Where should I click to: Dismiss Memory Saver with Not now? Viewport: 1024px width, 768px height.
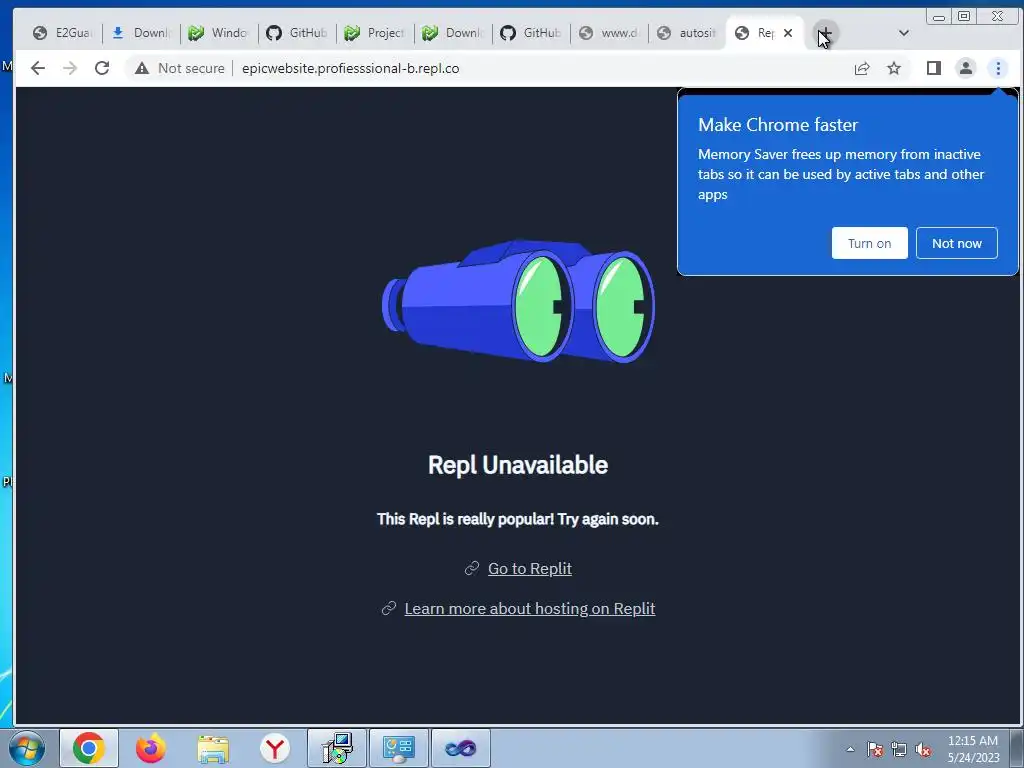pos(957,243)
